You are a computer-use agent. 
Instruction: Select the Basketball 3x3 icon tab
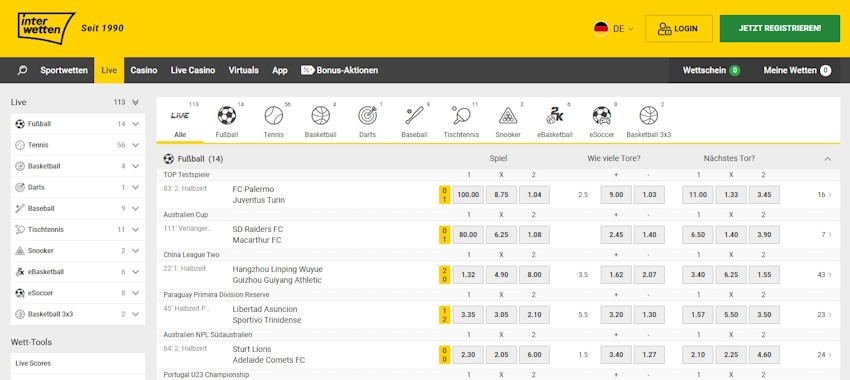coord(648,115)
